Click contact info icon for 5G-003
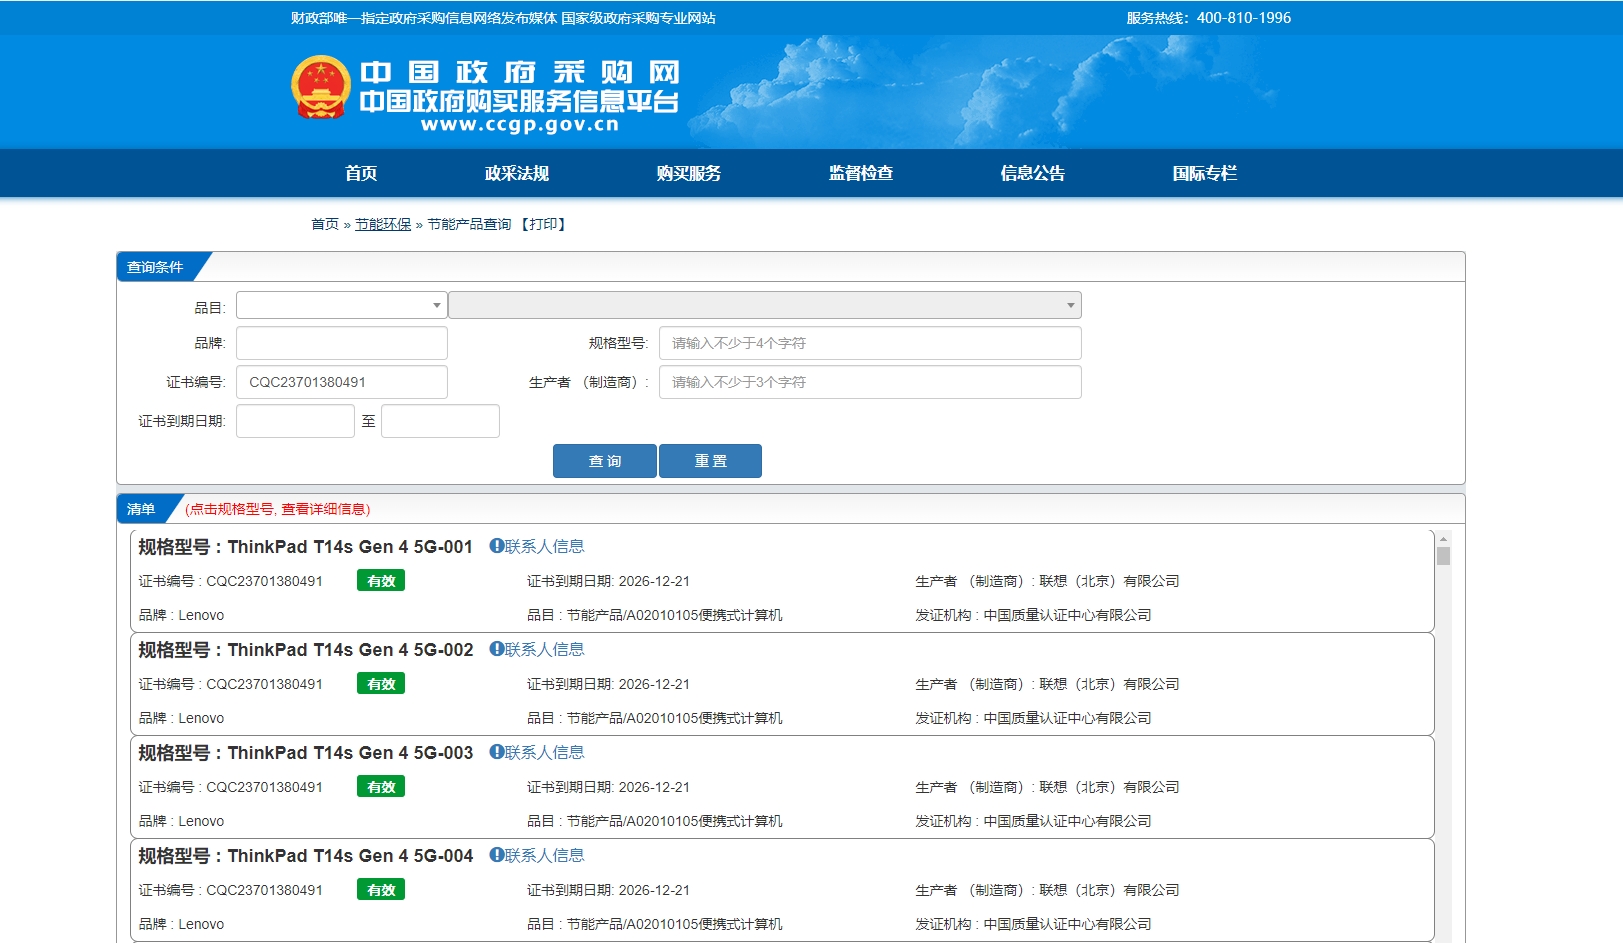Image resolution: width=1623 pixels, height=943 pixels. click(x=496, y=752)
